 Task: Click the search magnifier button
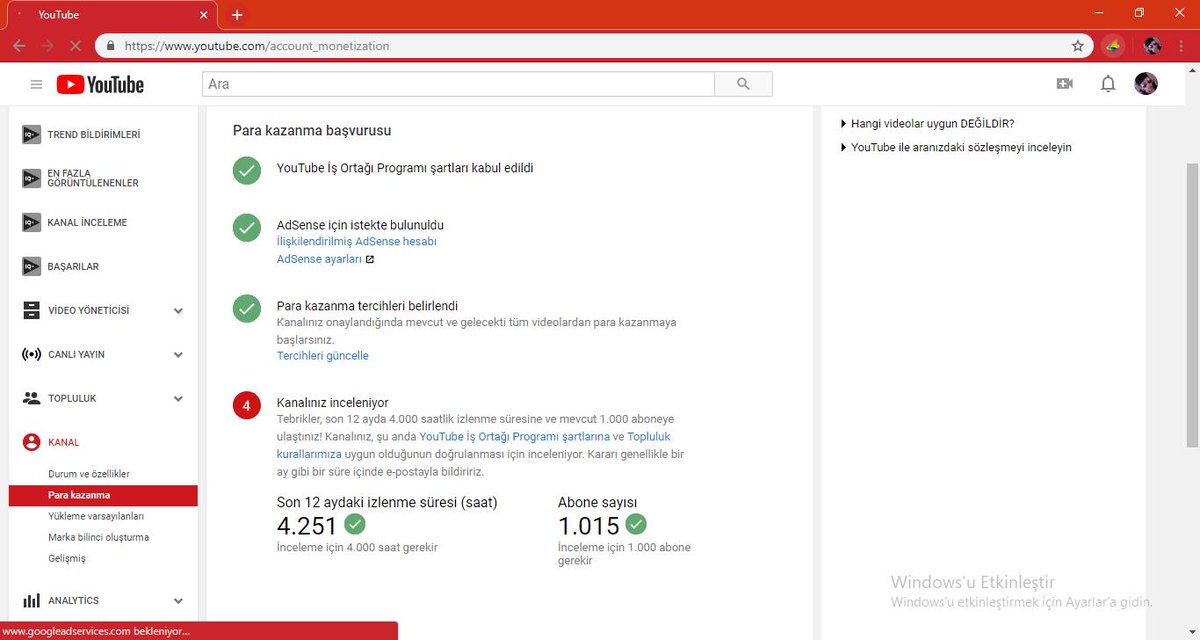743,84
